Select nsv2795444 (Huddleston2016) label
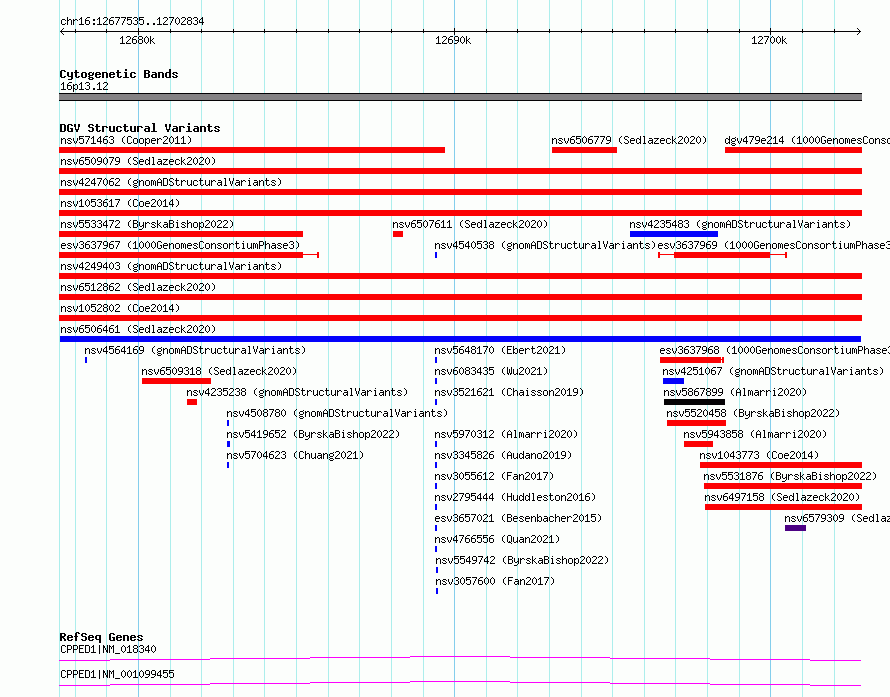890x697 pixels. [x=515, y=497]
